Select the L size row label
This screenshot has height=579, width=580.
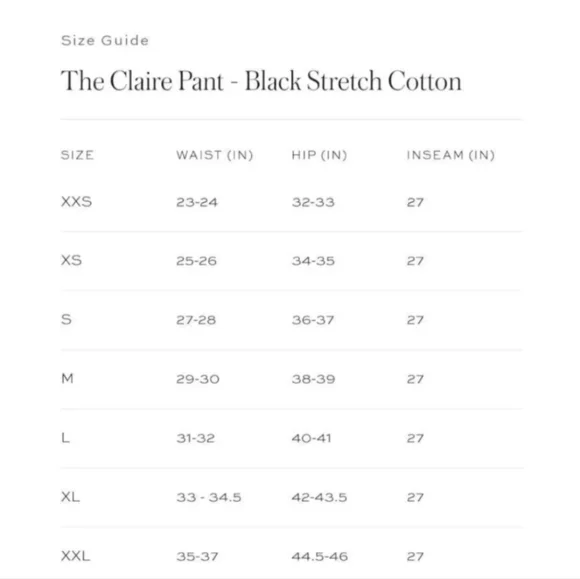coord(65,438)
